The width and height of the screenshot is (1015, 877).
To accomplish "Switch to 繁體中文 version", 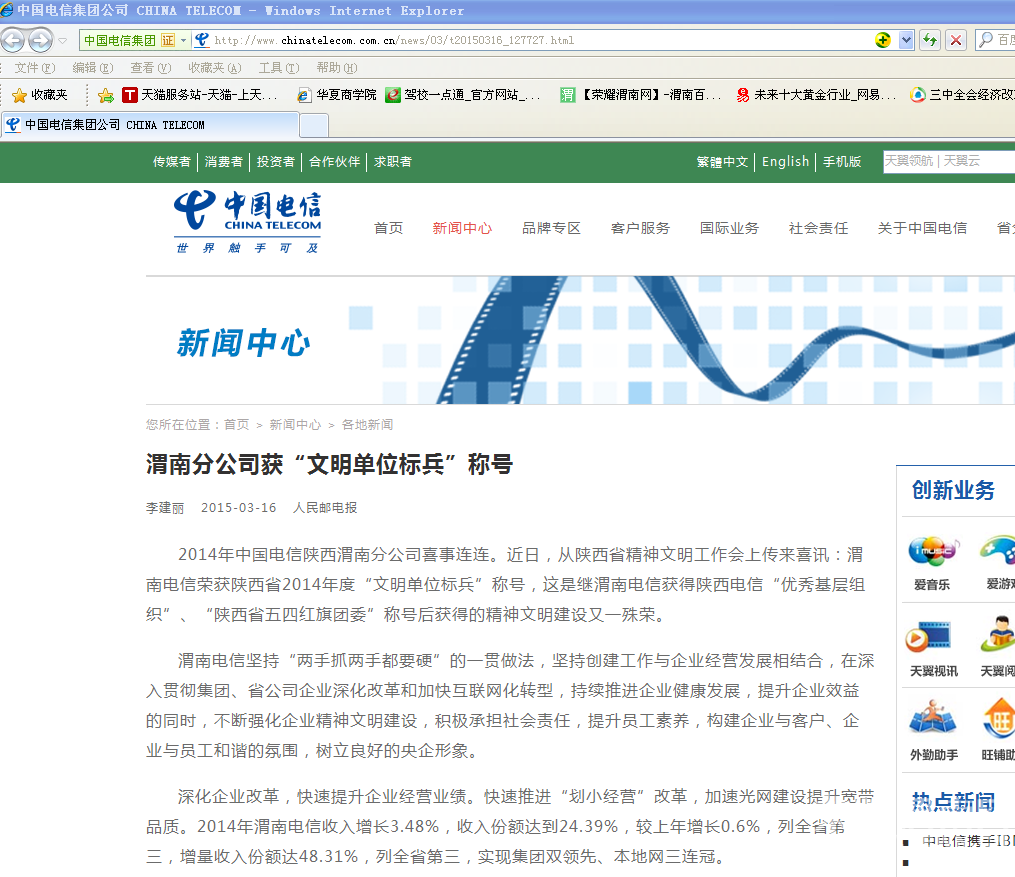I will 722,162.
